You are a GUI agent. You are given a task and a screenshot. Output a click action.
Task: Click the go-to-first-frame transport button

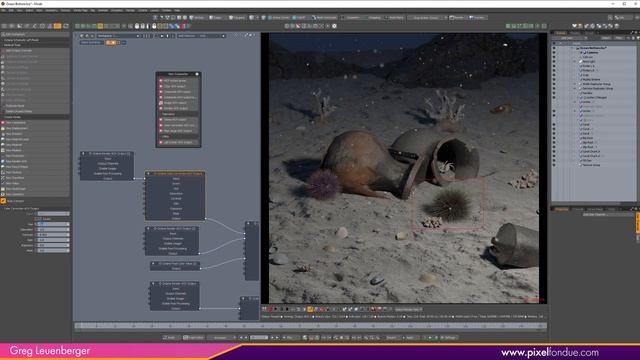pyautogui.click(x=241, y=338)
